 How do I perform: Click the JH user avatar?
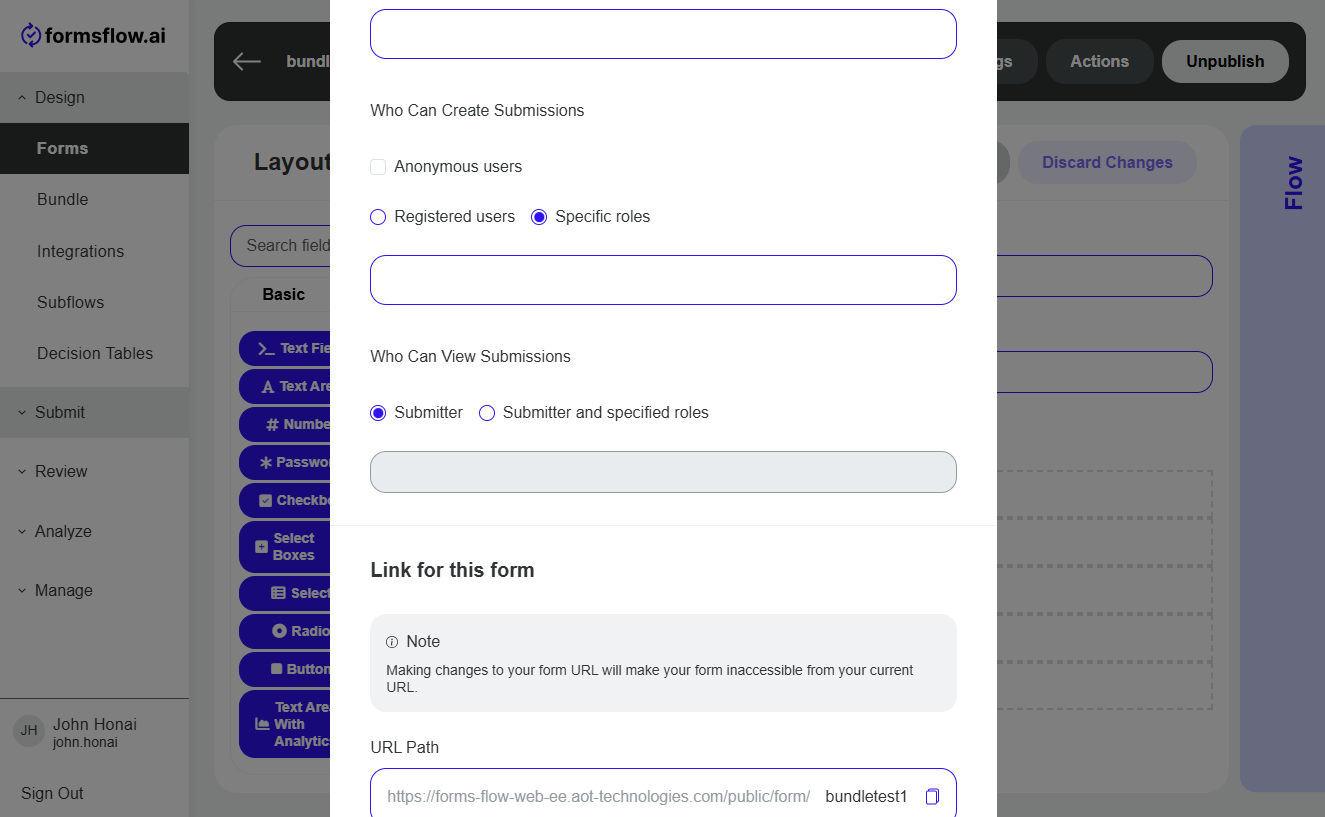[x=29, y=730]
